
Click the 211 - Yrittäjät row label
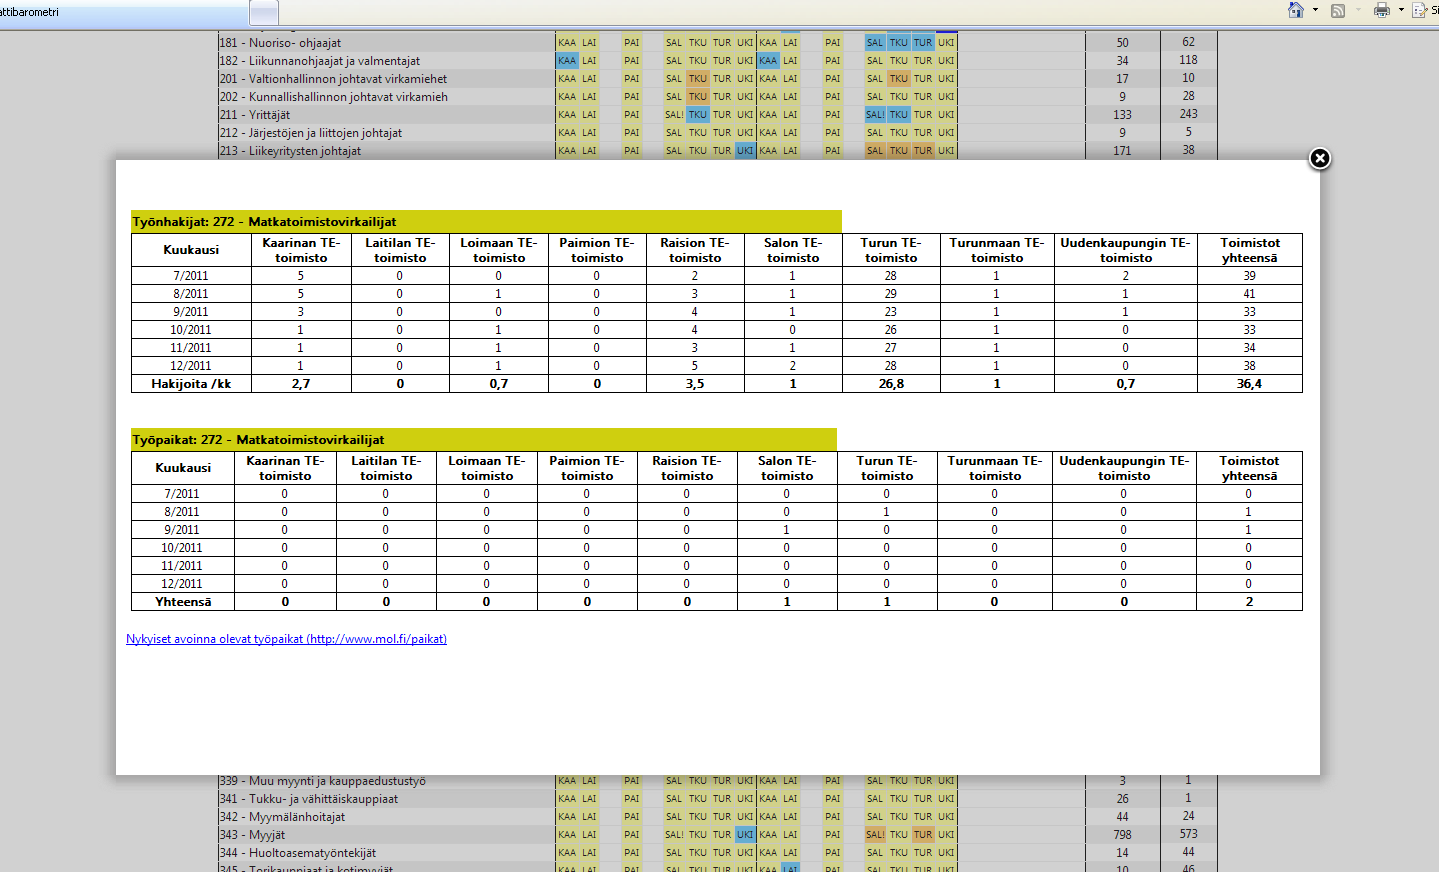point(255,115)
